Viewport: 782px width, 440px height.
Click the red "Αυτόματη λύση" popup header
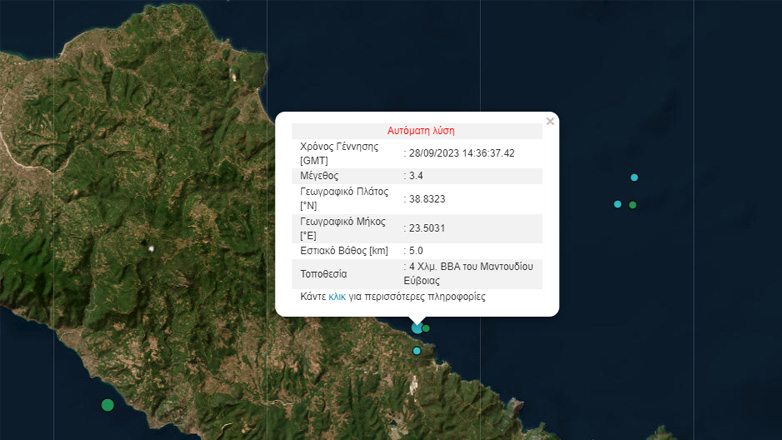(x=421, y=130)
